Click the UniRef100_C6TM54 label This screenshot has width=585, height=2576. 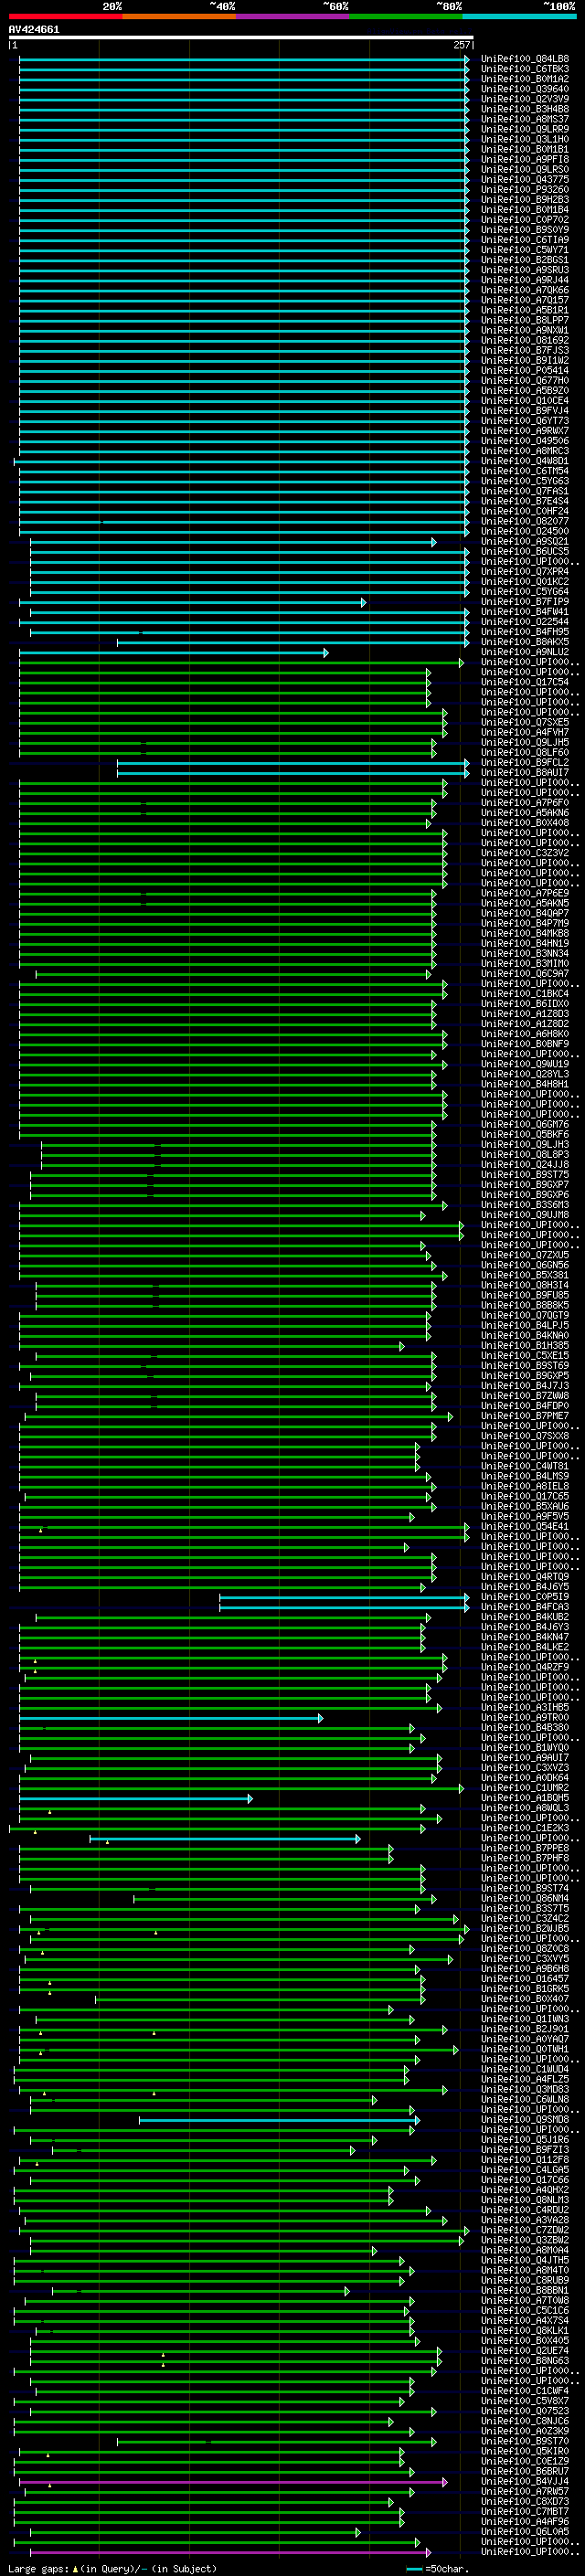525,471
